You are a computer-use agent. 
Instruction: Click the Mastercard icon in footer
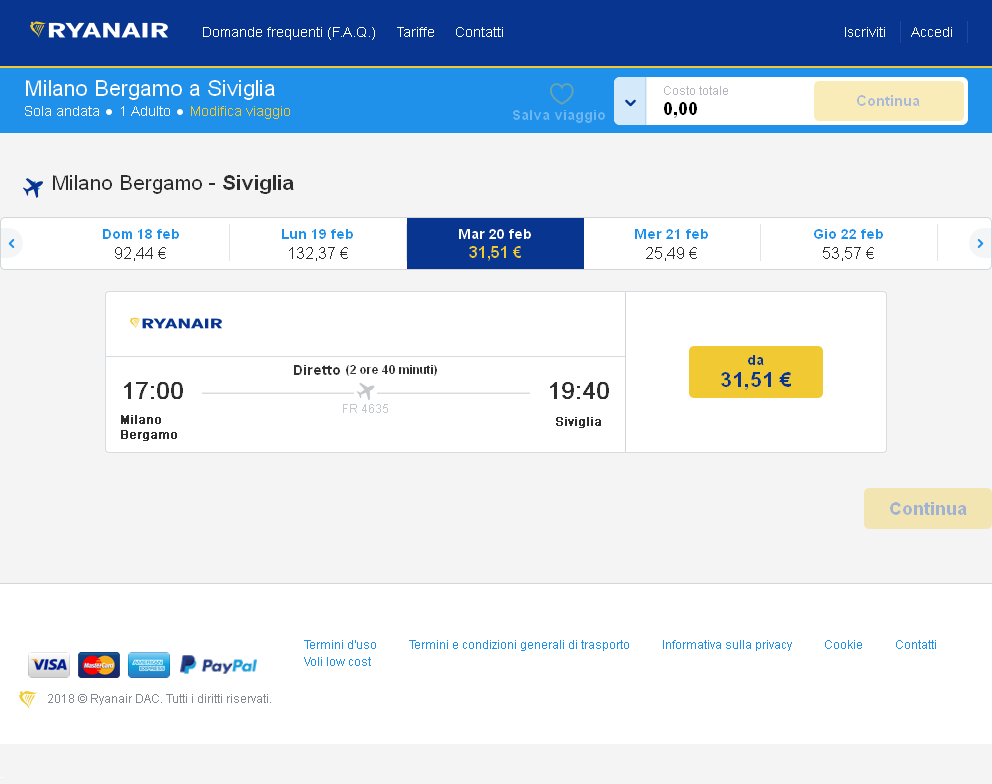coord(99,665)
